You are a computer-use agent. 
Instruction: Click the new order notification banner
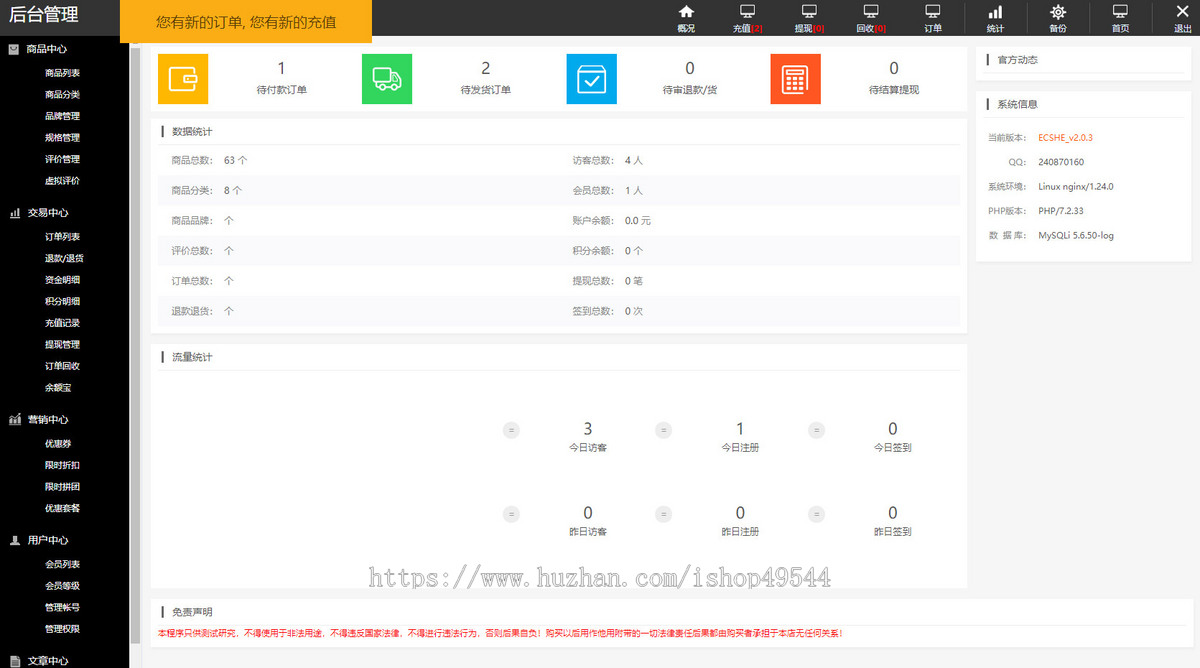246,22
